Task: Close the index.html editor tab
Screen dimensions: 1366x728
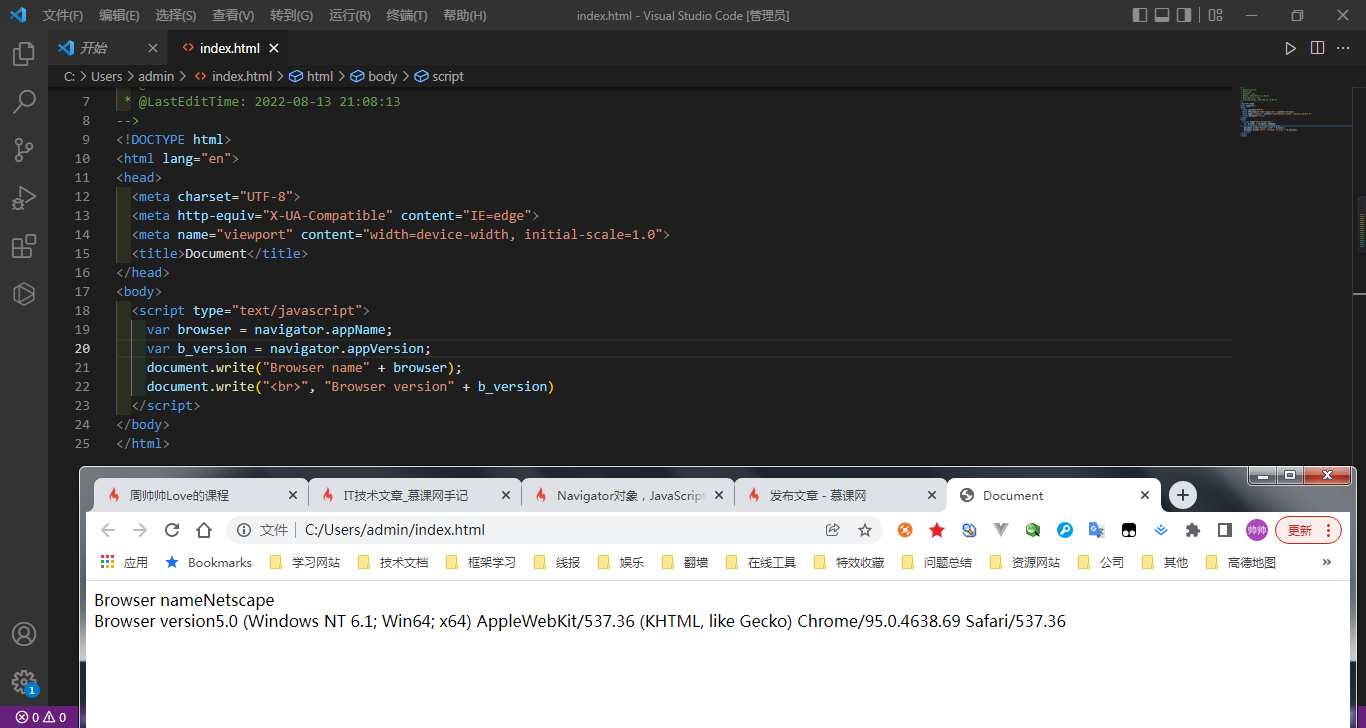Action: click(274, 48)
